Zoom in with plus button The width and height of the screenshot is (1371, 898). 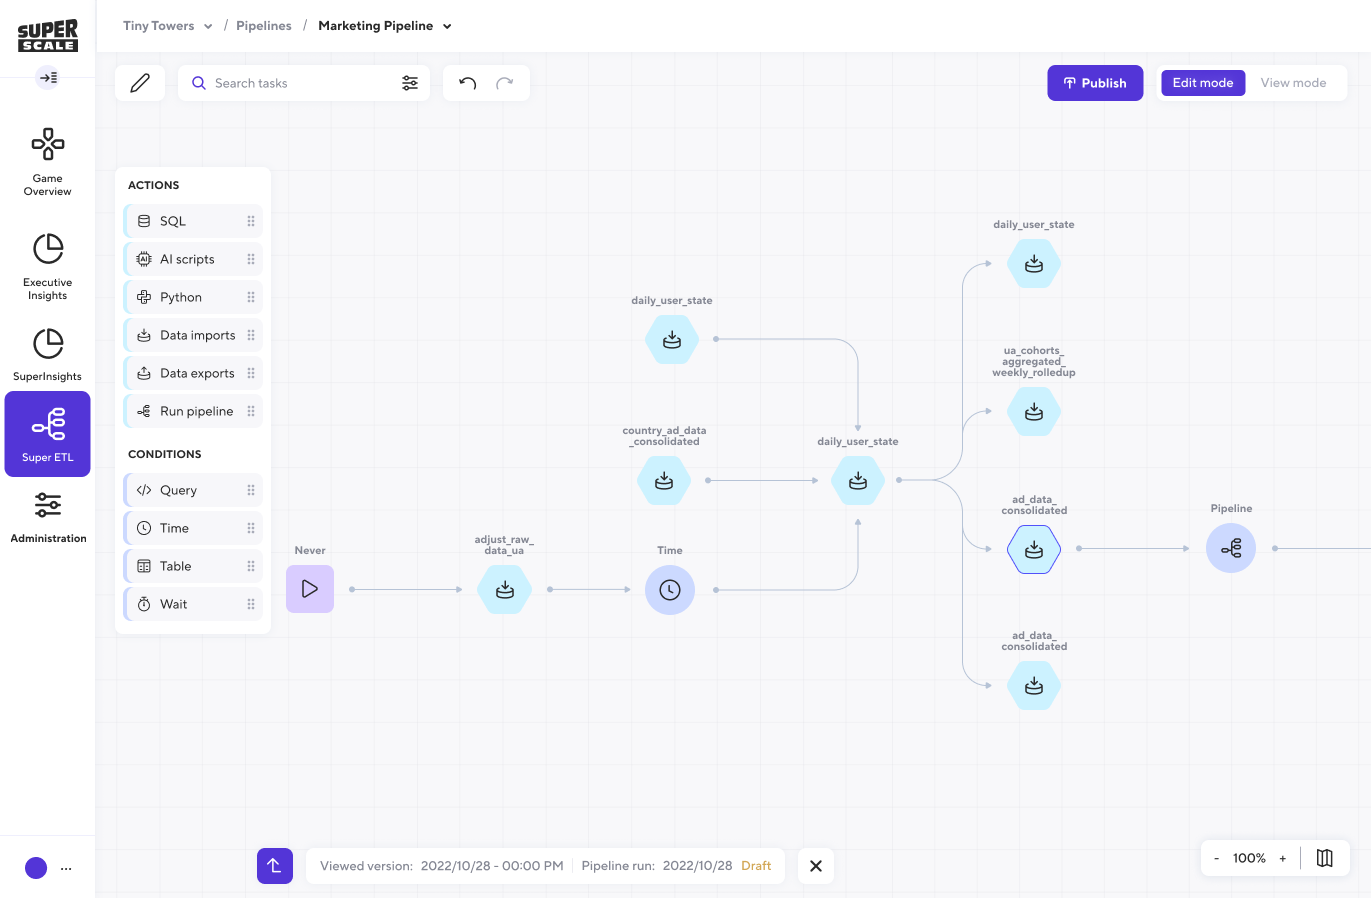[1283, 858]
